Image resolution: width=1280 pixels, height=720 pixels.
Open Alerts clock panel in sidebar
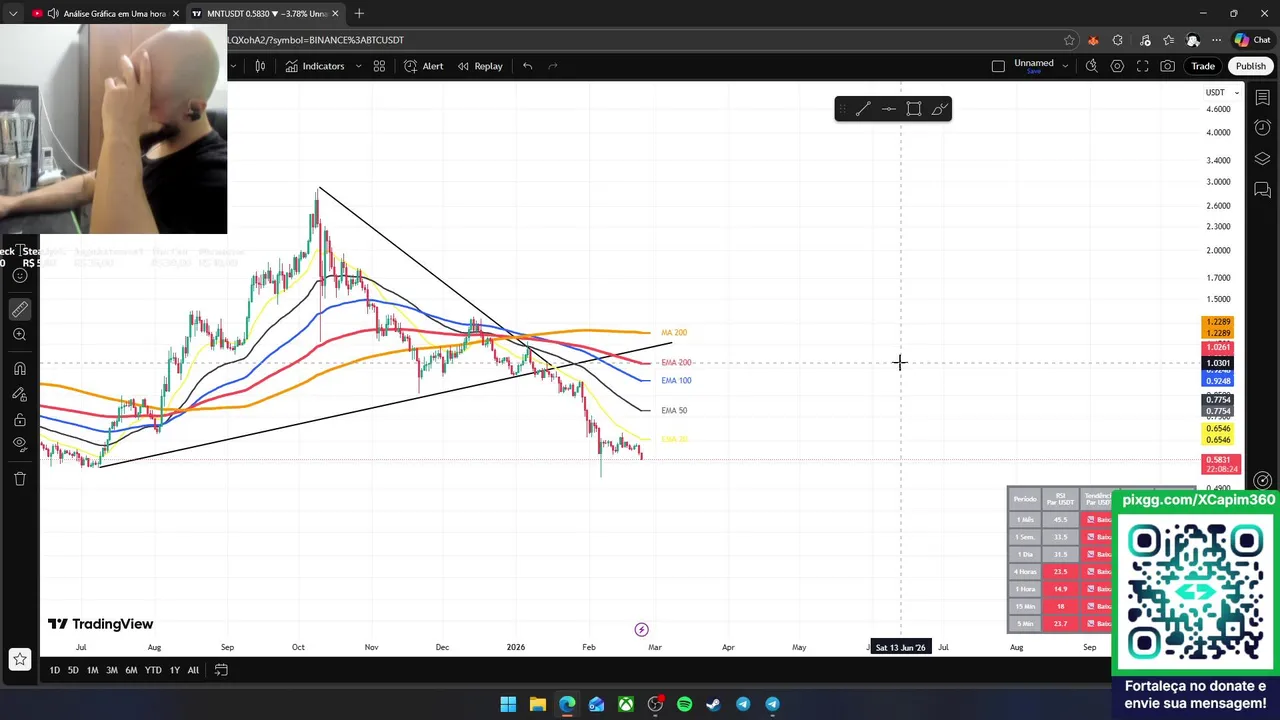coord(1263,128)
